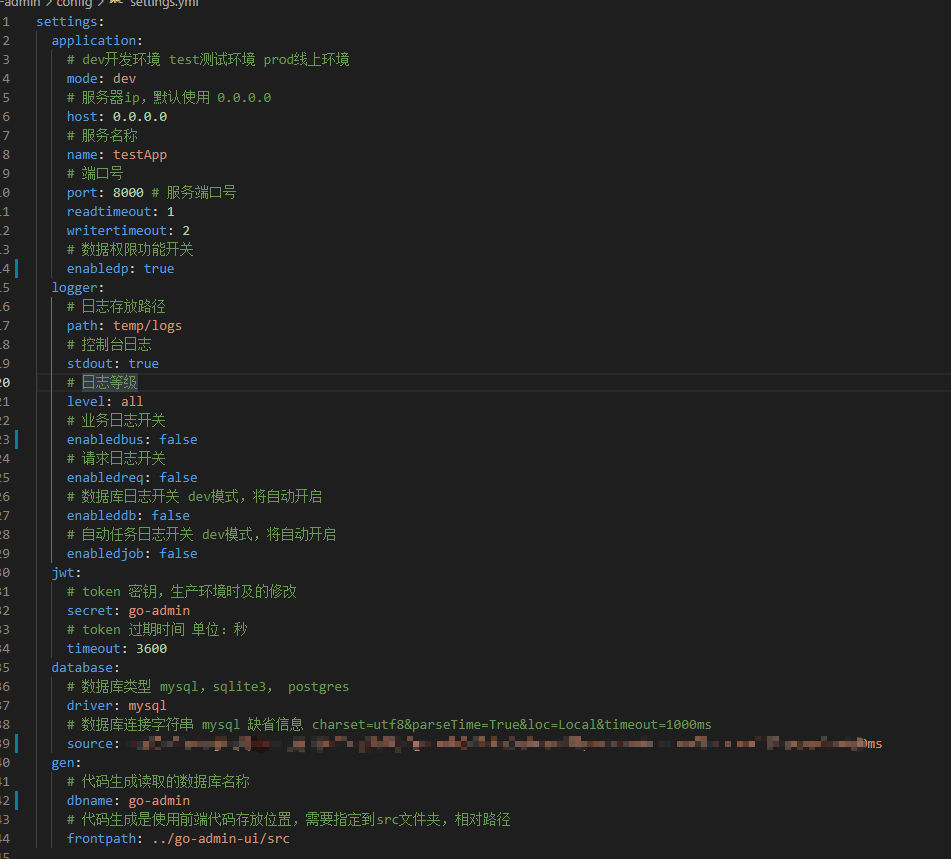This screenshot has width=951, height=859.
Task: Click the 'enabledreq' key
Action: click(105, 478)
